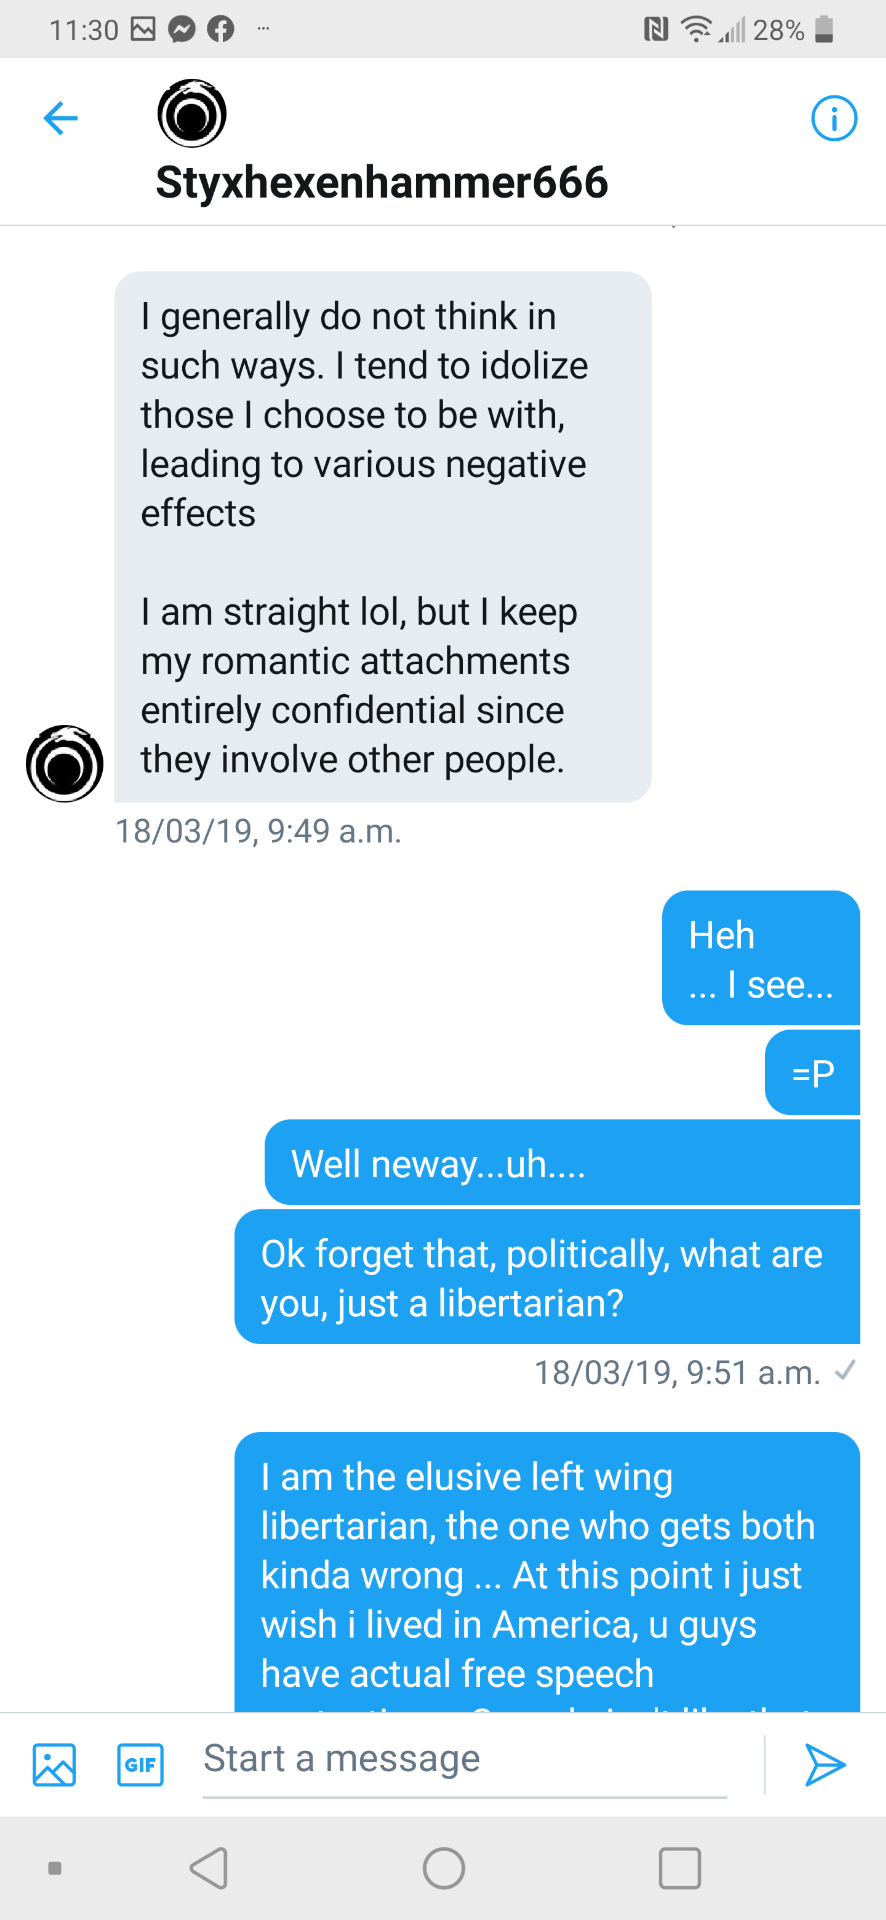The image size is (886, 1920).
Task: Tap the send message arrow icon
Action: tap(825, 1765)
